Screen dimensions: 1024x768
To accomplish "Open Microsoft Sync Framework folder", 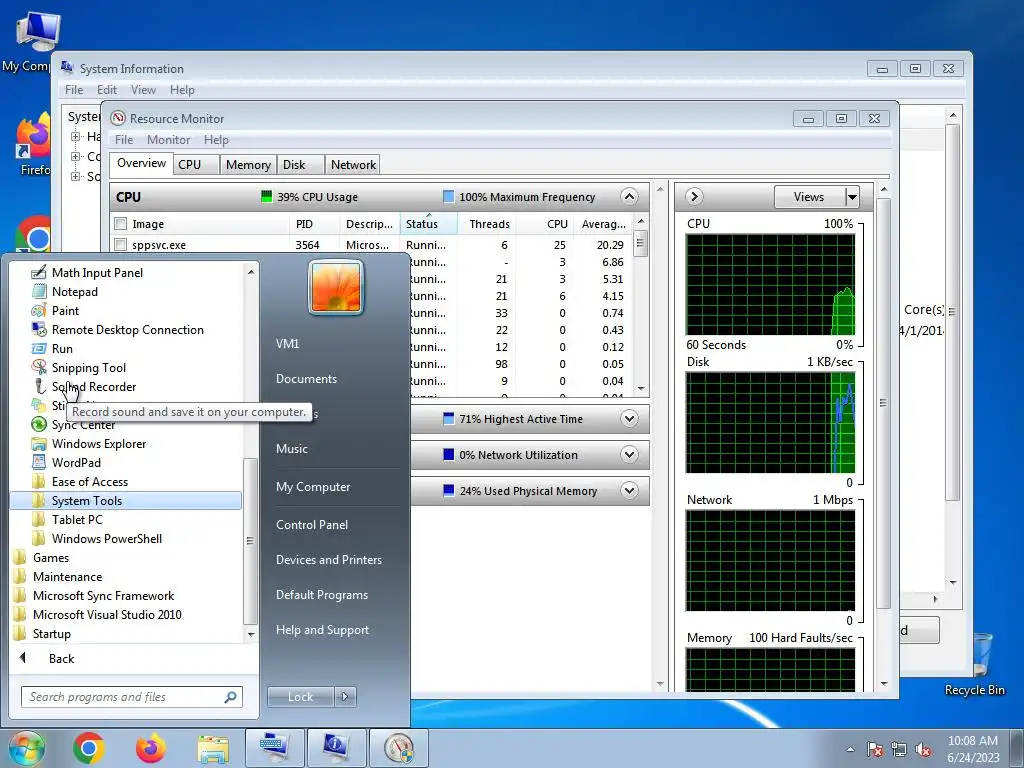I will [x=103, y=595].
